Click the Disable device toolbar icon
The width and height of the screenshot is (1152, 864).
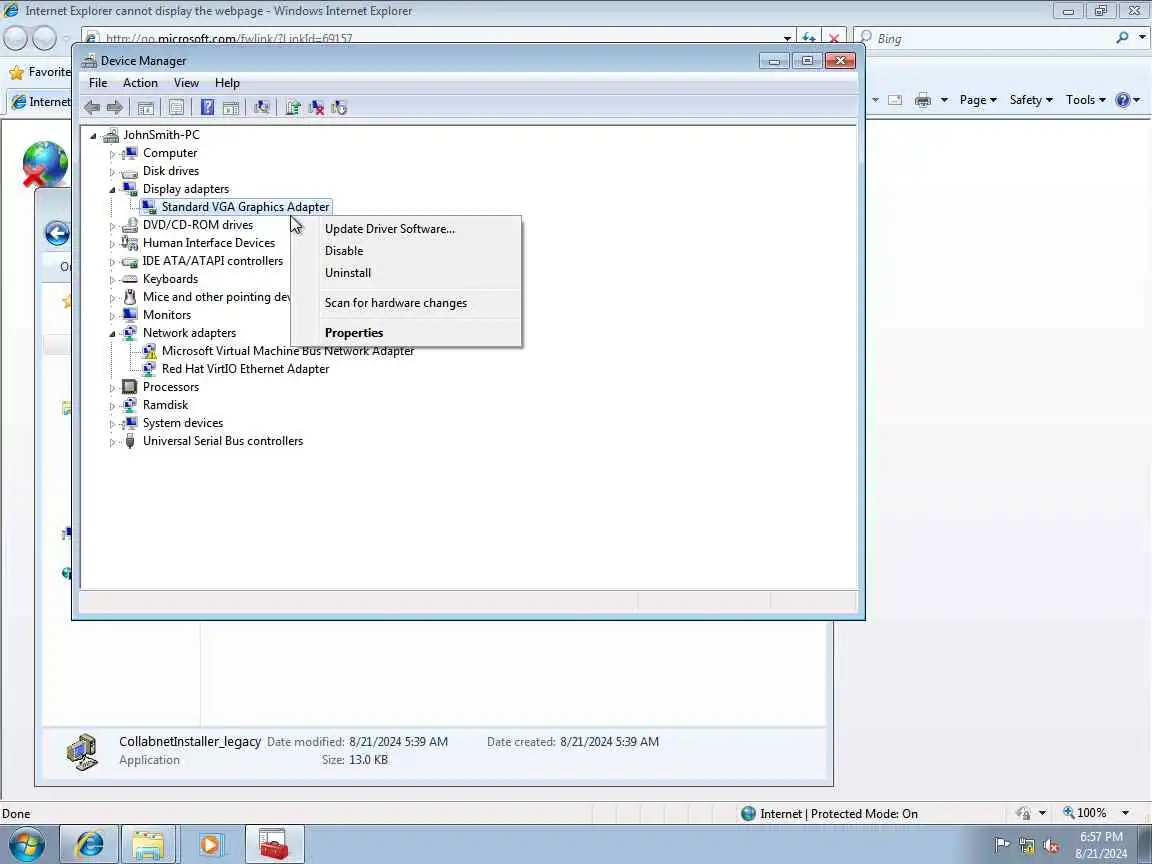point(339,108)
